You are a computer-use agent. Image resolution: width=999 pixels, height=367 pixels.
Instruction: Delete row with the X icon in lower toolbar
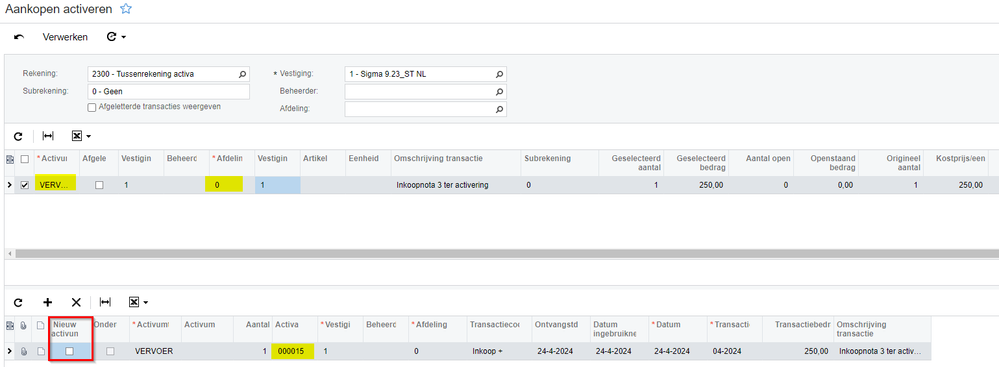click(76, 302)
